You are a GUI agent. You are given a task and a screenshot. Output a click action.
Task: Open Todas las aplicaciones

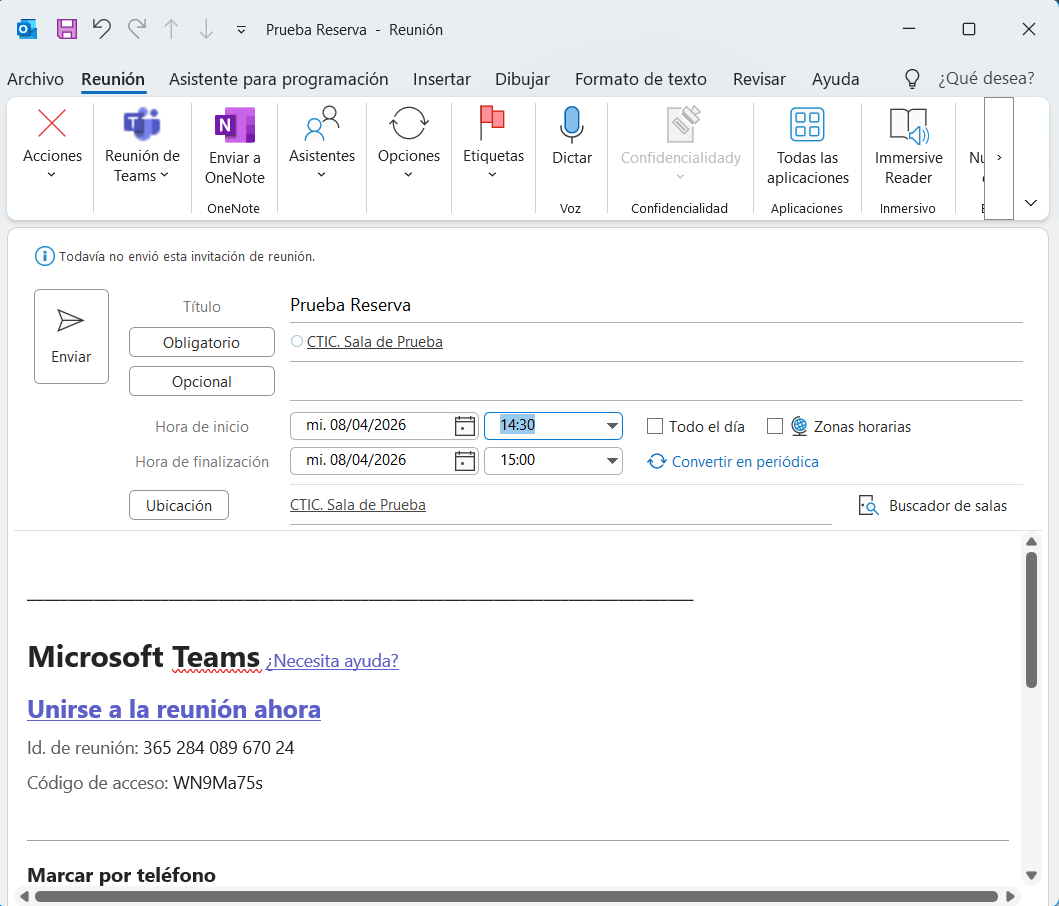pyautogui.click(x=807, y=125)
